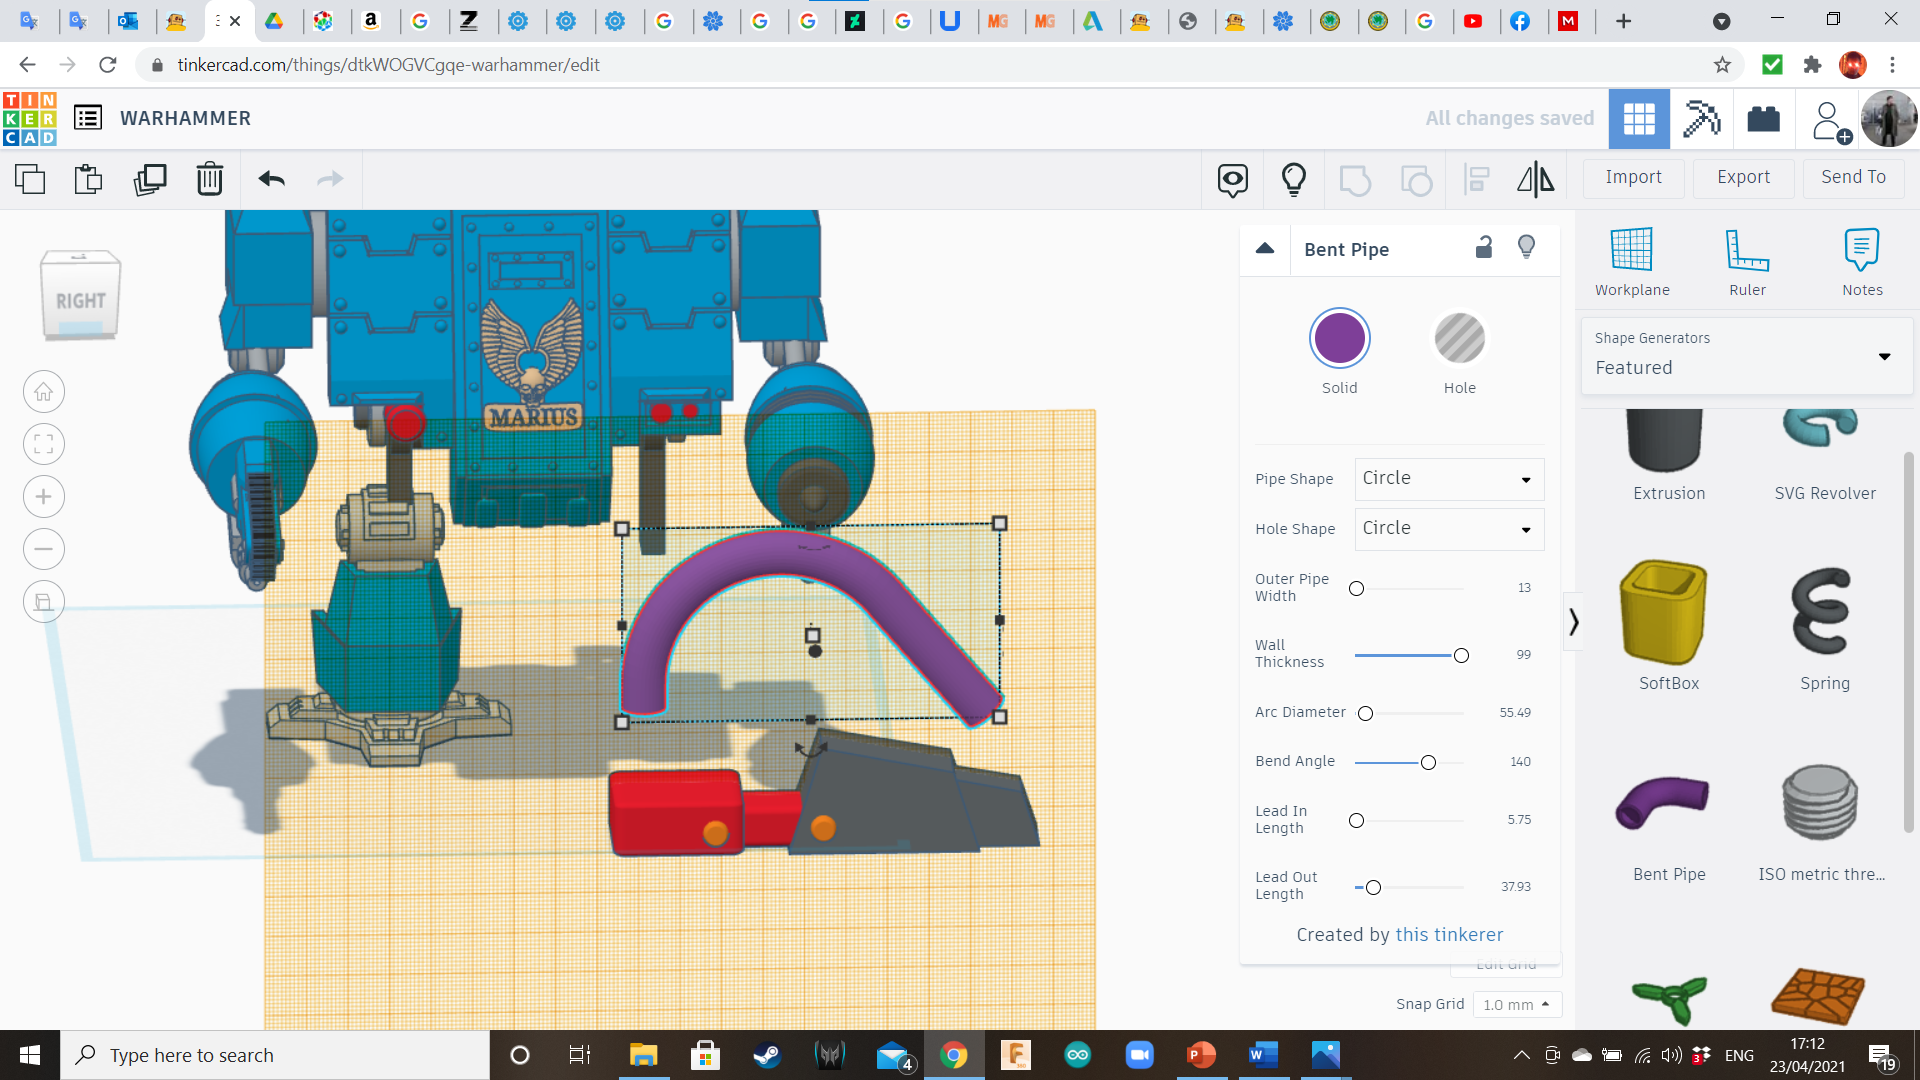This screenshot has width=1920, height=1080.
Task: Collapse the Bent Pipe inspector panel
Action: coord(1265,249)
